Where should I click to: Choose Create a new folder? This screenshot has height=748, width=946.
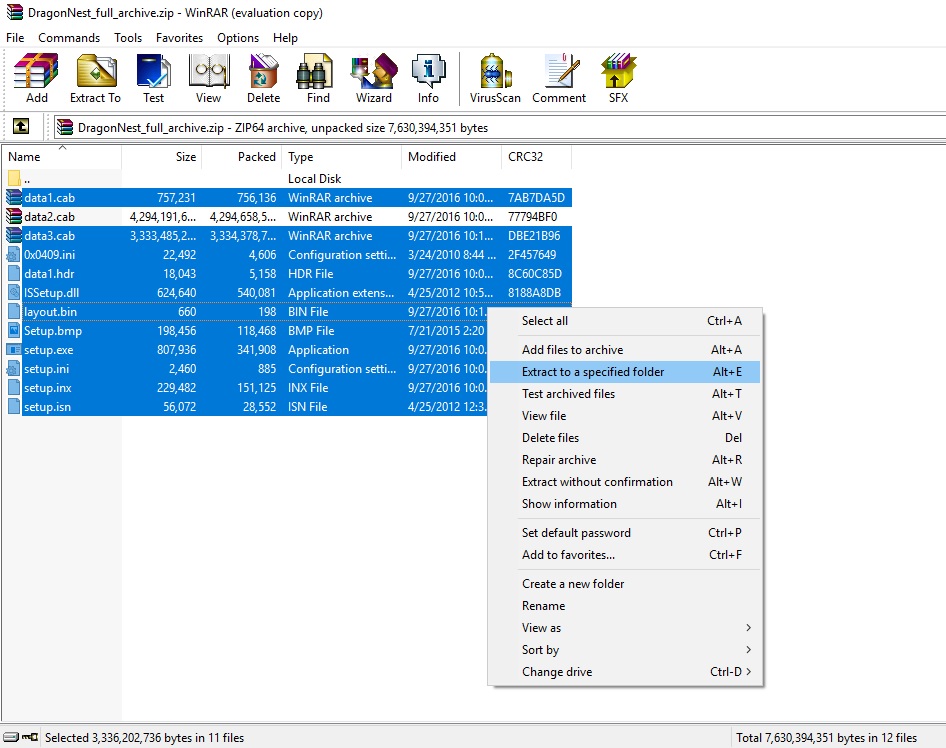[625, 584]
